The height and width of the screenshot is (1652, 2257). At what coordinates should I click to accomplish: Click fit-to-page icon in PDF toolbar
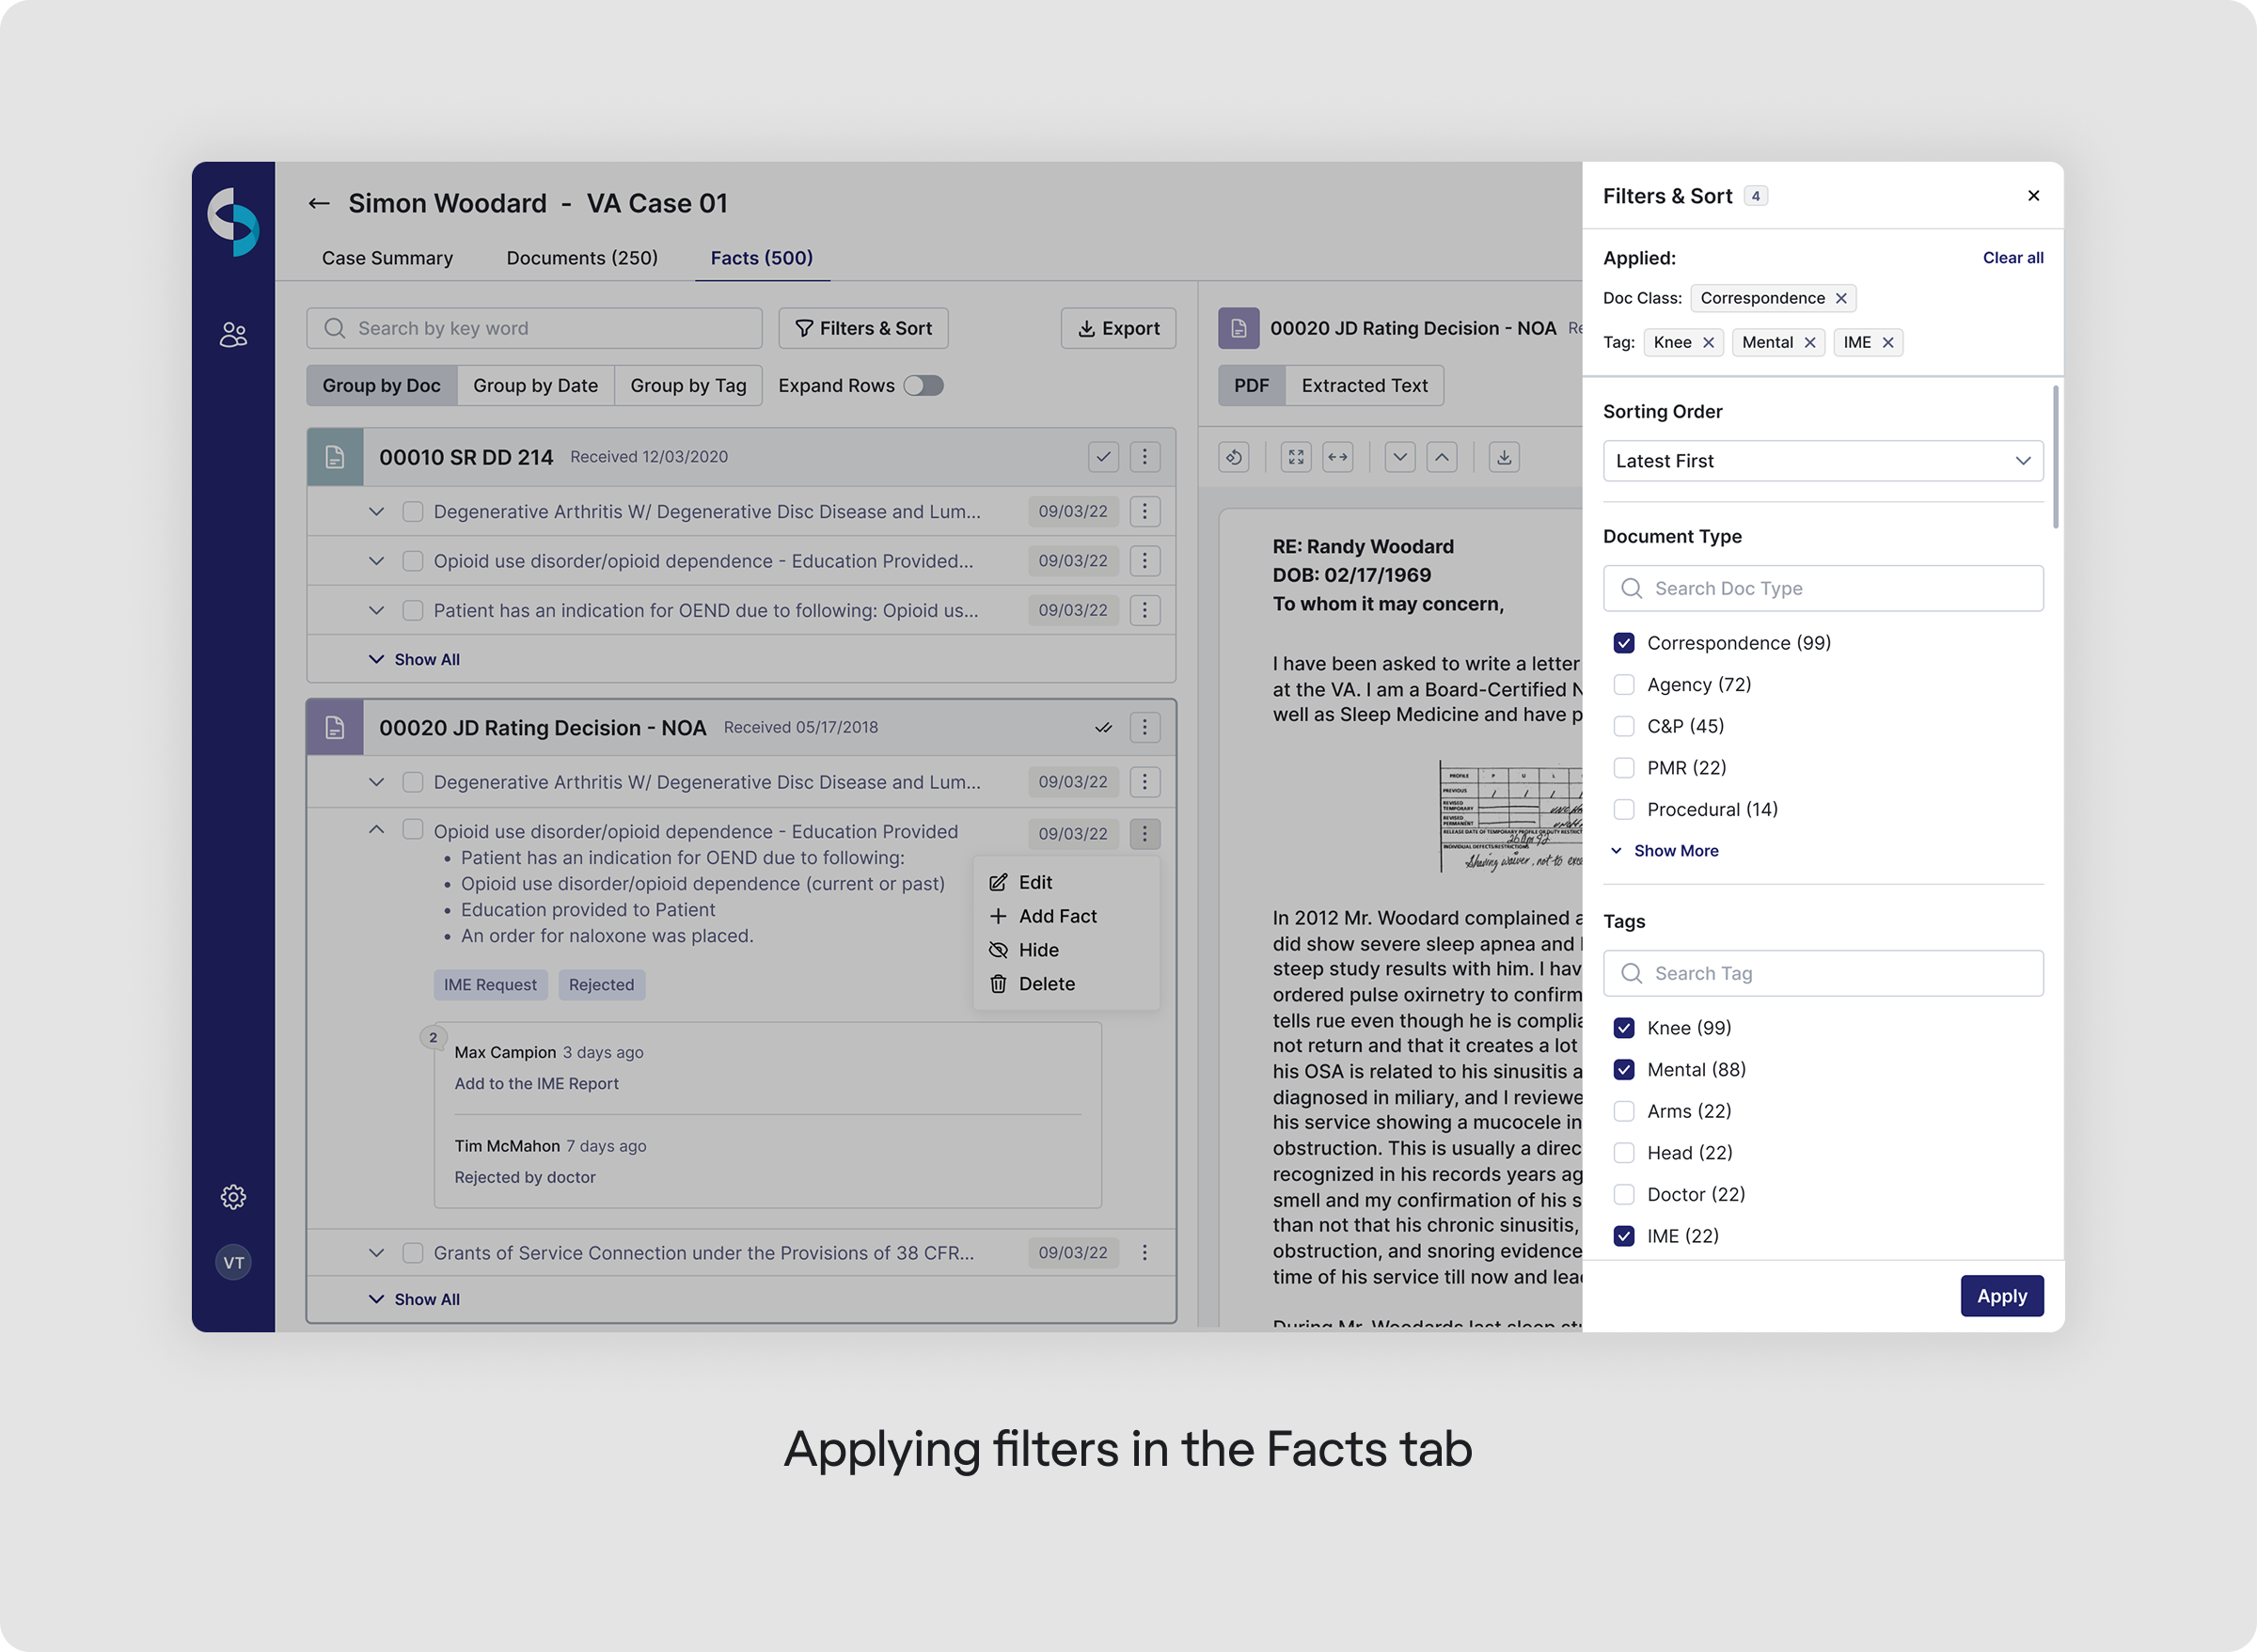(1296, 457)
